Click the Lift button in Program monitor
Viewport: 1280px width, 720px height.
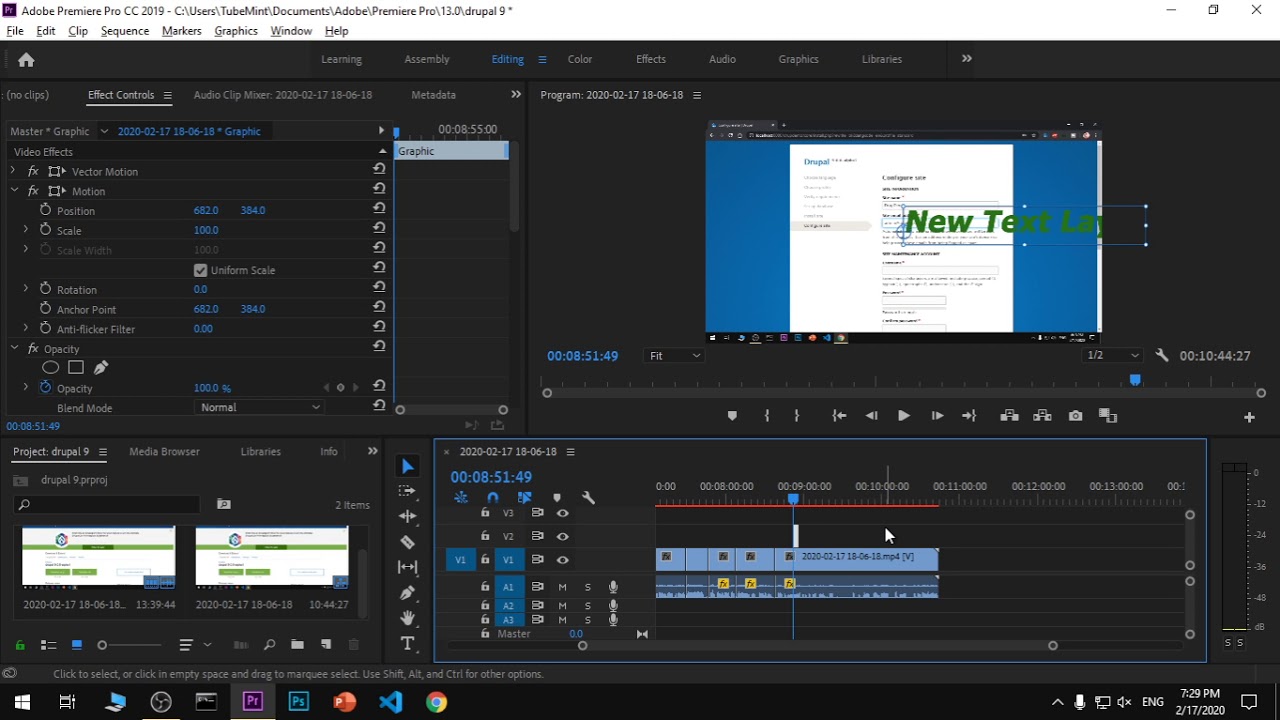(x=1009, y=416)
